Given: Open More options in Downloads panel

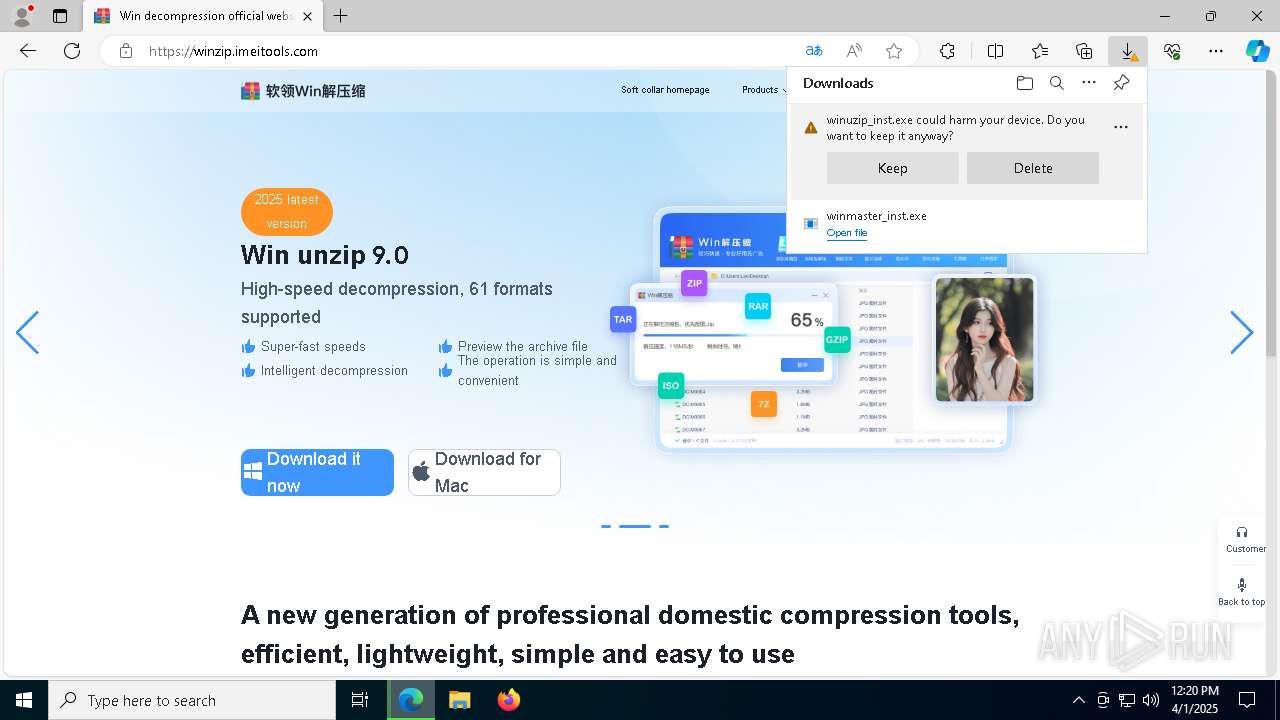Looking at the screenshot, I should 1089,83.
